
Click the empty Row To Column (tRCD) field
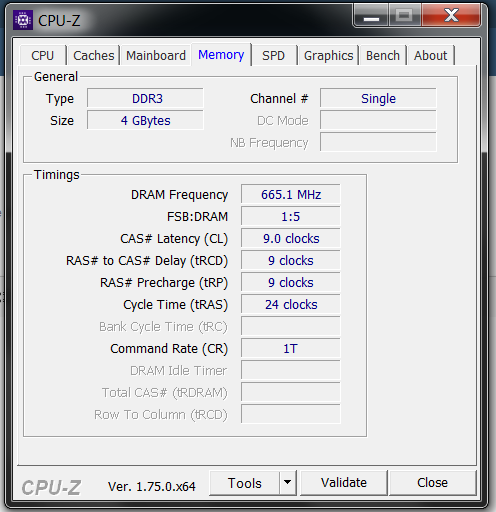point(291,414)
